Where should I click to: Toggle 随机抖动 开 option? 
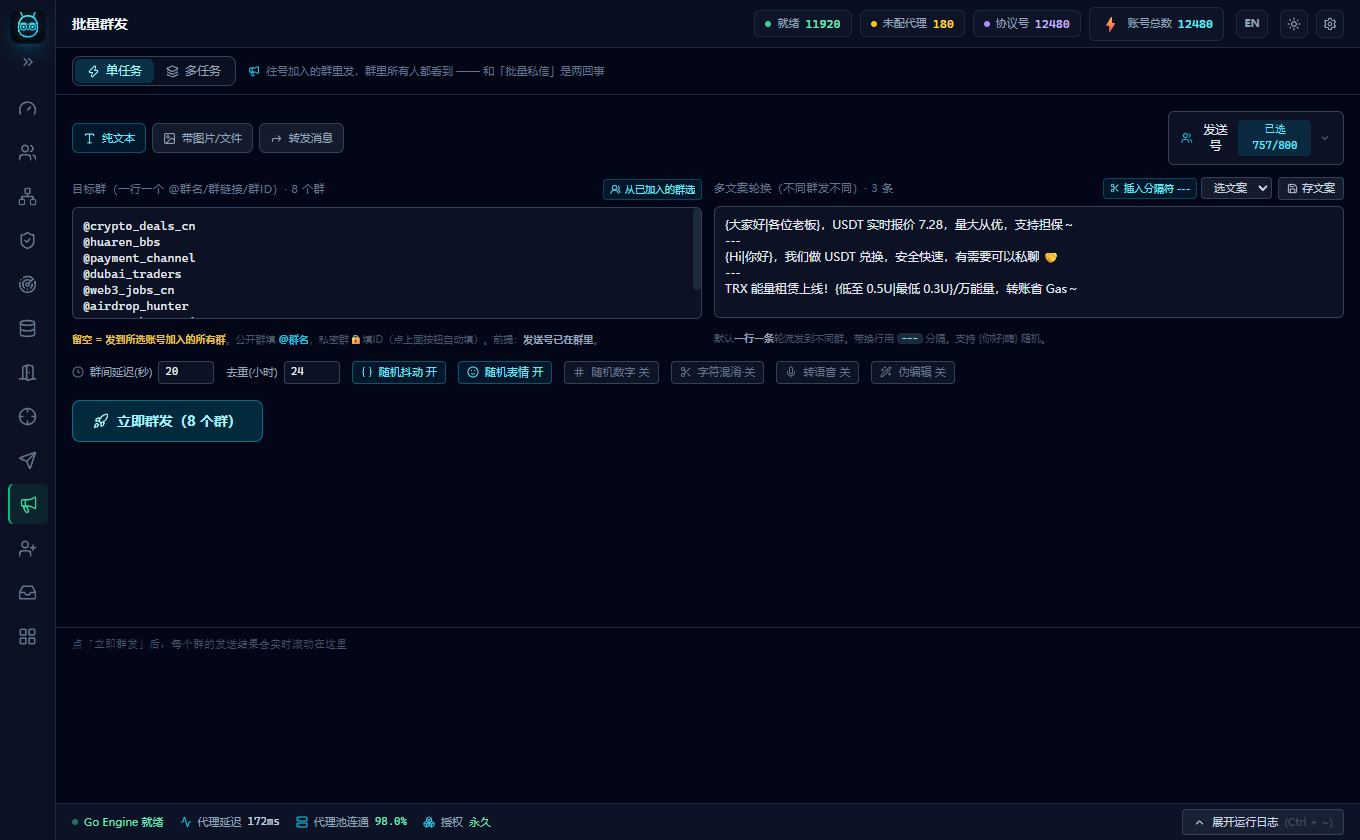pyautogui.click(x=399, y=372)
